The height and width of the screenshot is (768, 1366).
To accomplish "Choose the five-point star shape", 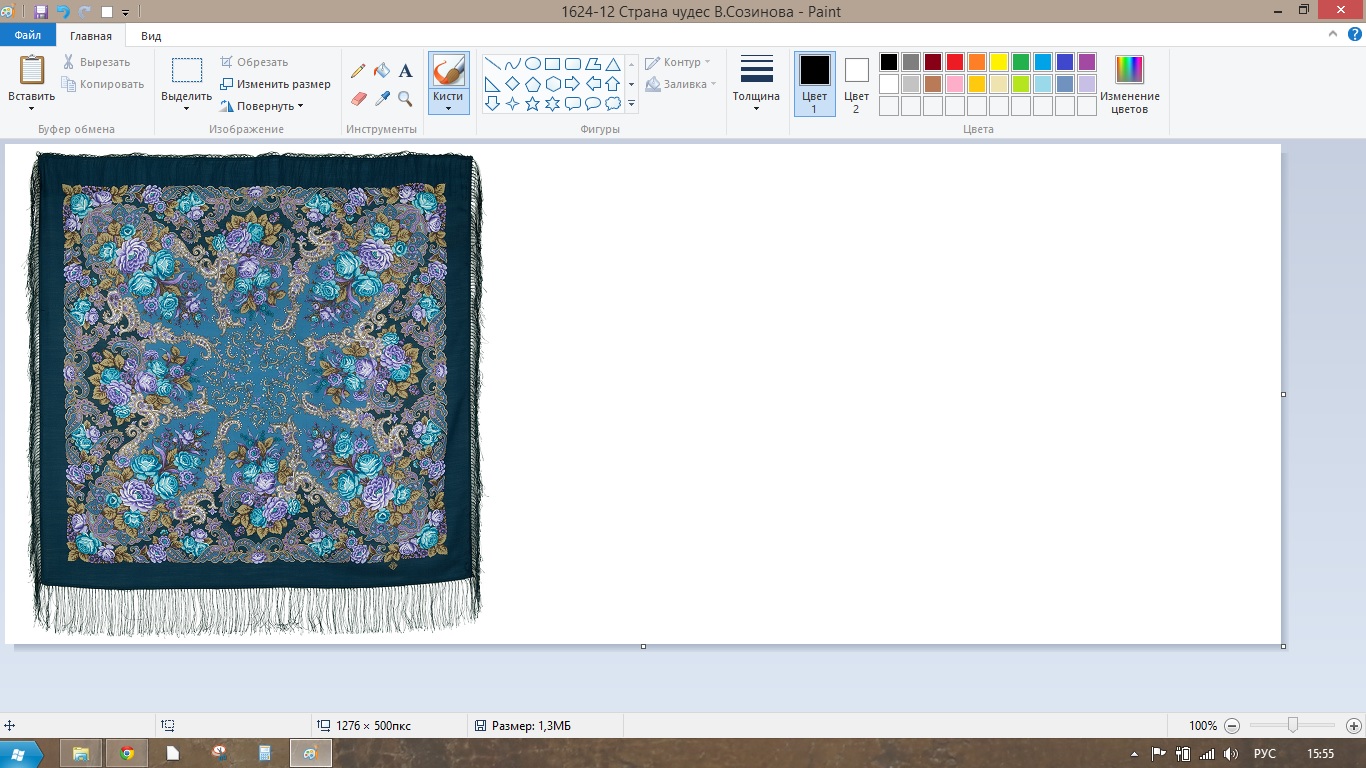I will click(532, 103).
